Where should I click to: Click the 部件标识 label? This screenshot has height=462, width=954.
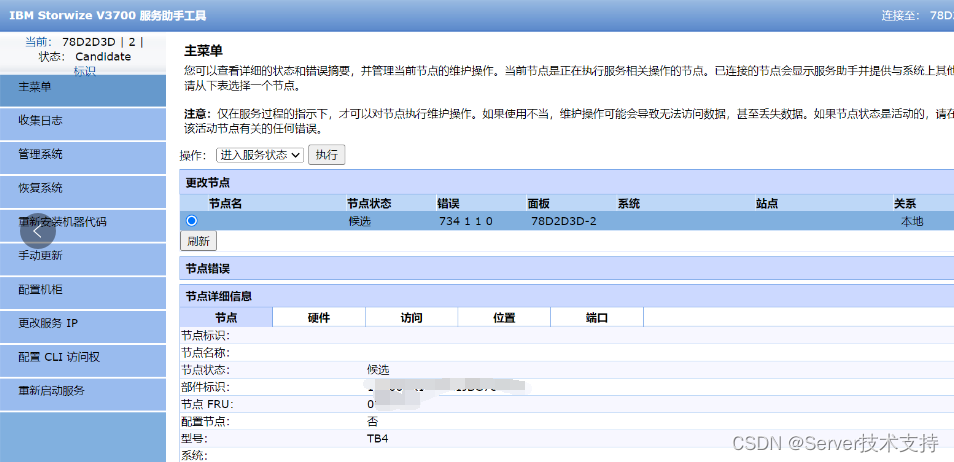tap(206, 387)
